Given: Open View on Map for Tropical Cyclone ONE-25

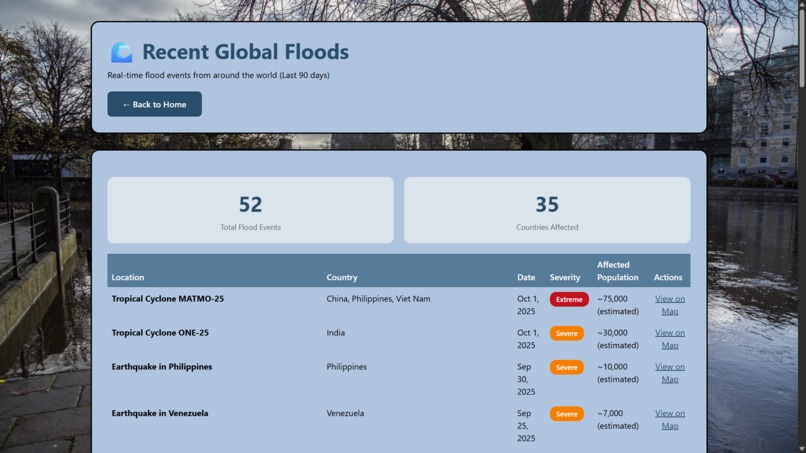Looking at the screenshot, I should 670,339.
